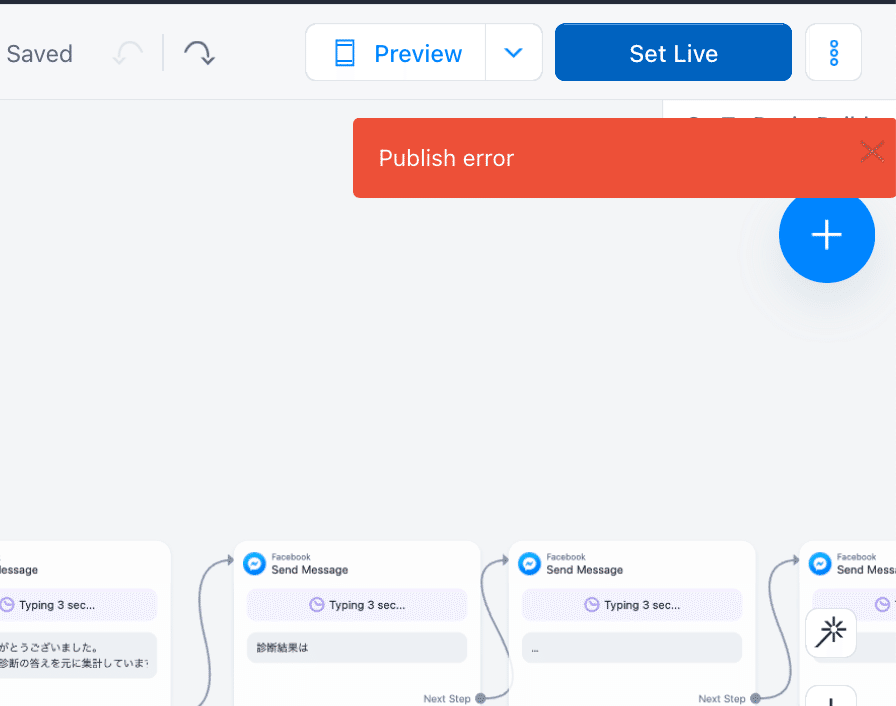Image resolution: width=896 pixels, height=706 pixels.
Task: Expand the dropdown chevron next to Preview
Action: pos(513,52)
